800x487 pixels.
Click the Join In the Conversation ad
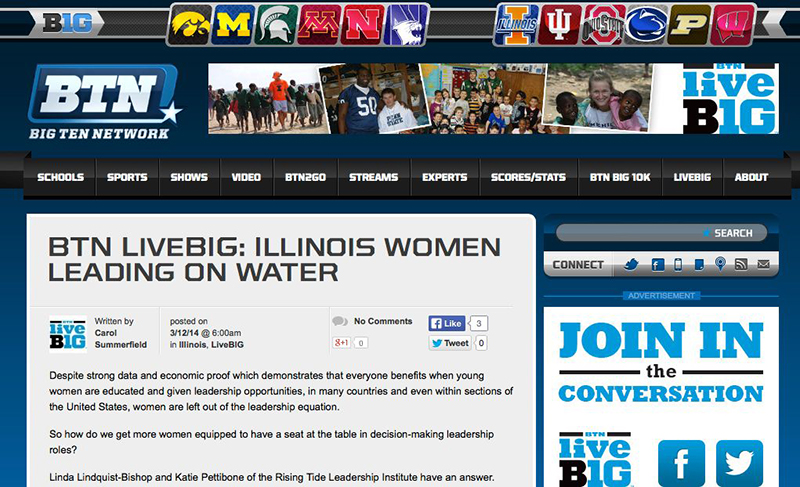[x=661, y=397]
